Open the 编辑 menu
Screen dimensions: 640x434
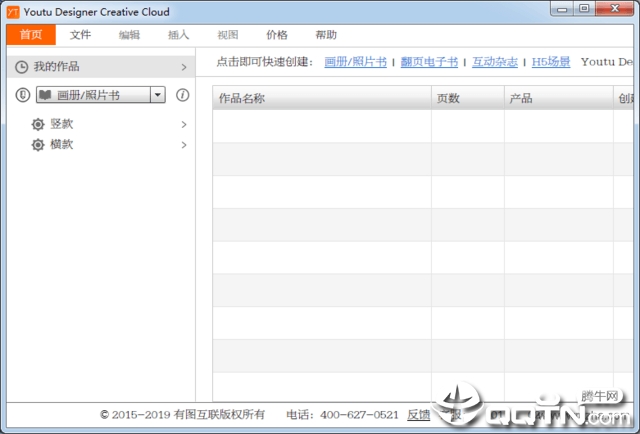(129, 35)
